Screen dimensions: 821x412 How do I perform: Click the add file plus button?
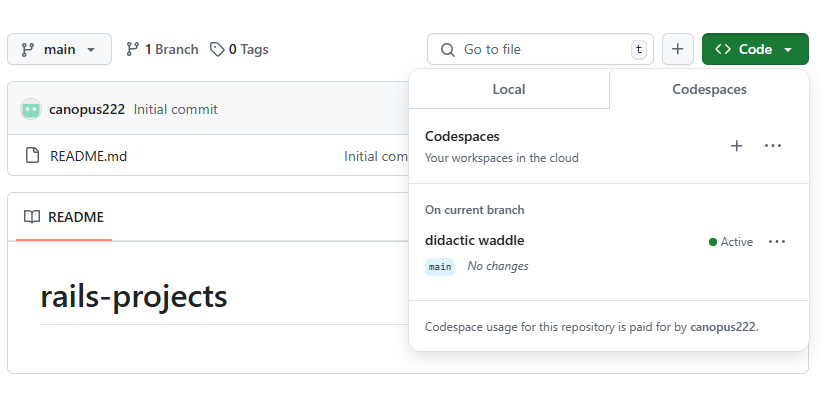(678, 49)
